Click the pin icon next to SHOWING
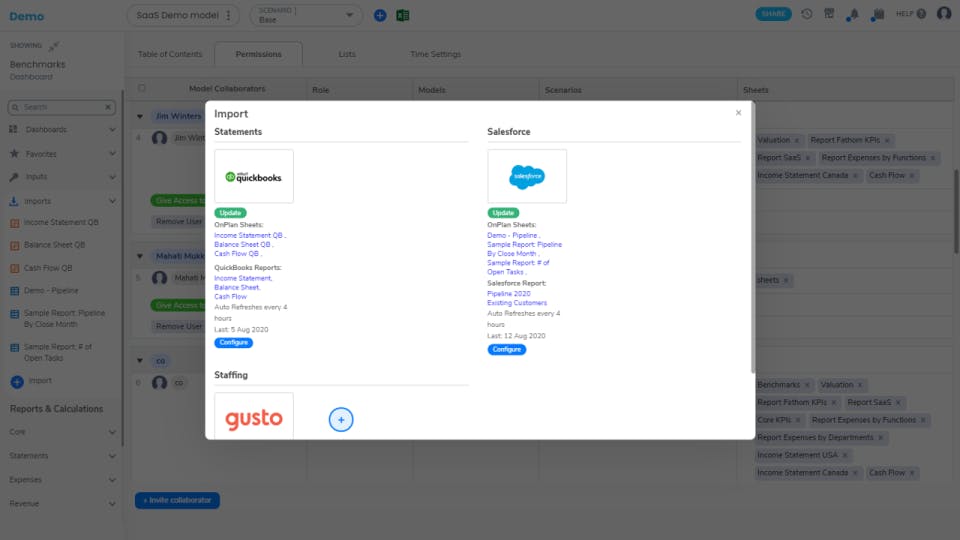The image size is (960, 540). pyautogui.click(x=54, y=46)
